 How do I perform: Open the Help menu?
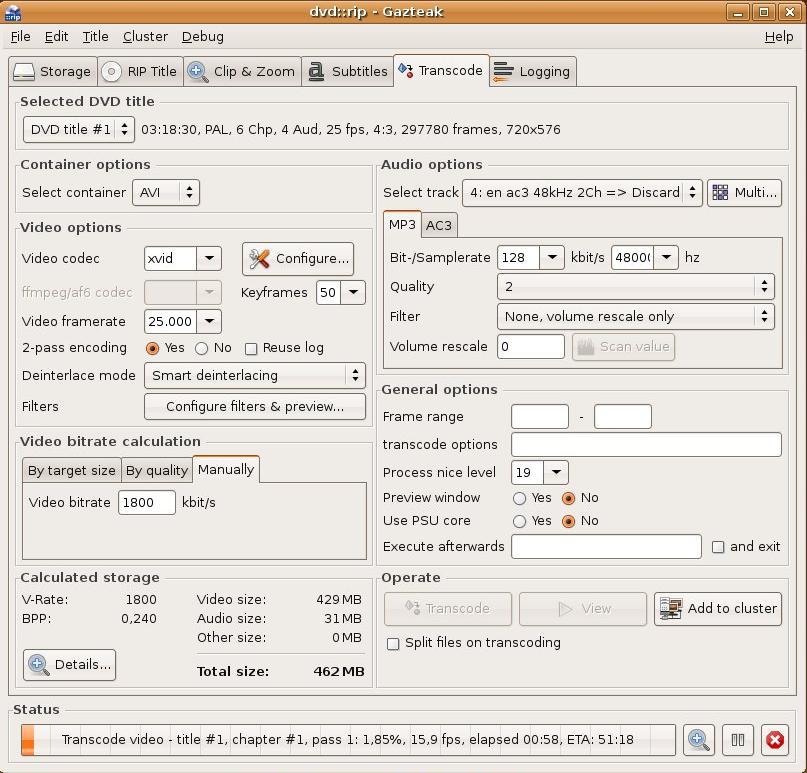[779, 37]
